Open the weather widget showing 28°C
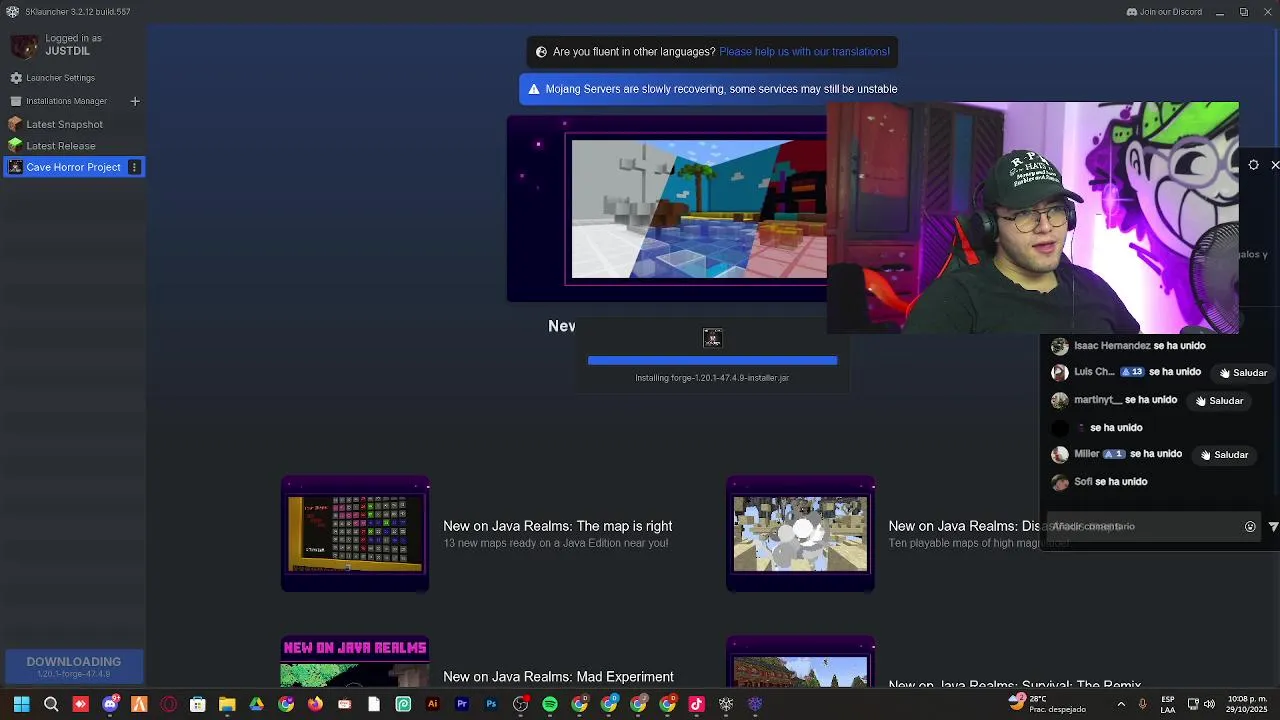 coord(1047,704)
